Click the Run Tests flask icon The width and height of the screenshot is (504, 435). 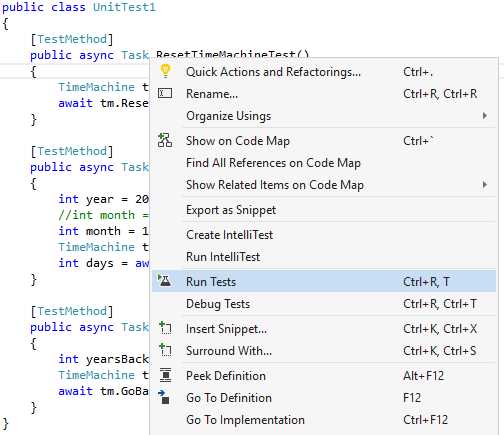tap(165, 281)
